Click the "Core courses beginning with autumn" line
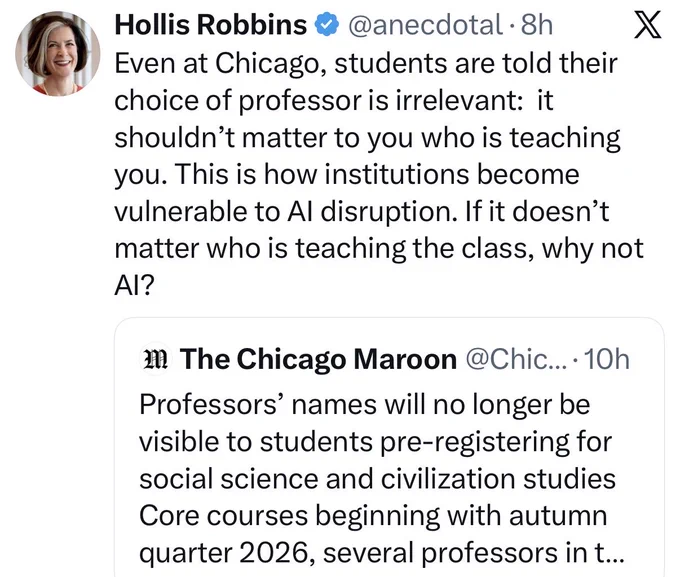Image resolution: width=680 pixels, height=577 pixels. pyautogui.click(x=373, y=517)
